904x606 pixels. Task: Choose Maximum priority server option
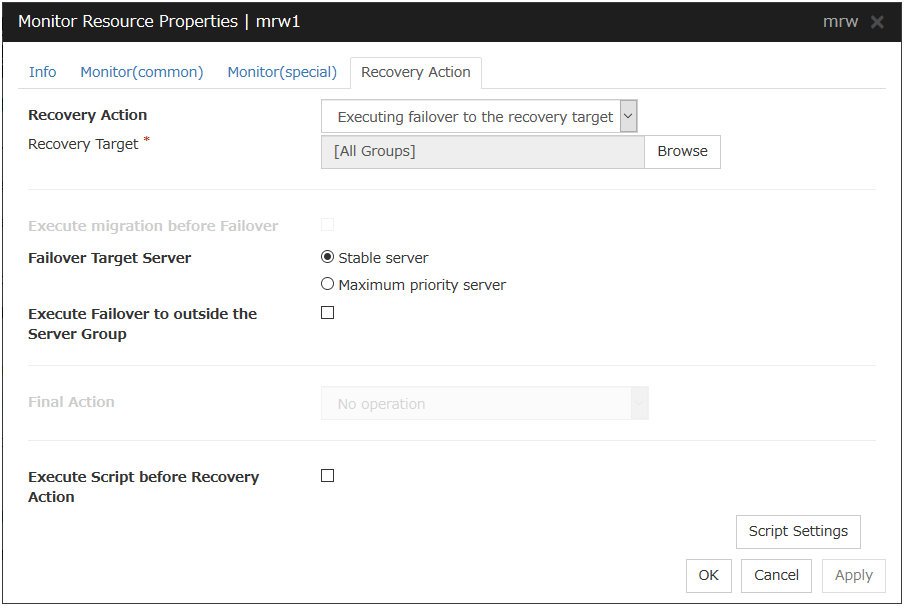[x=328, y=284]
